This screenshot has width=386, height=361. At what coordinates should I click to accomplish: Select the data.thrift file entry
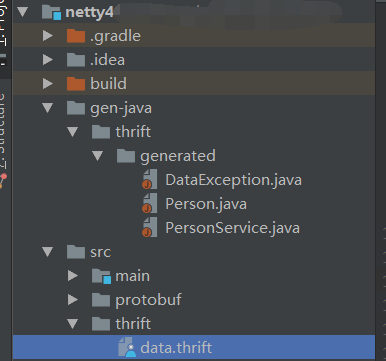[x=194, y=347]
